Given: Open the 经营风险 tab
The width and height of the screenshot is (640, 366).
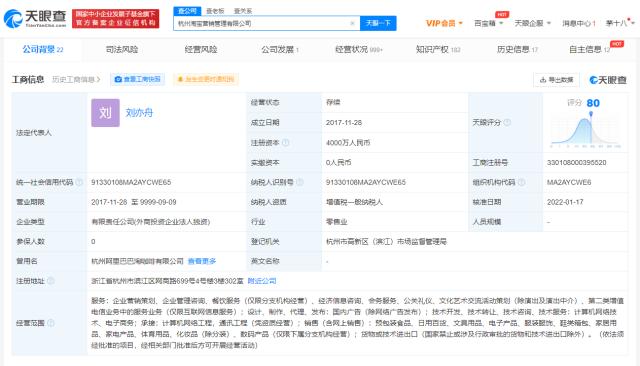Looking at the screenshot, I should tap(200, 49).
